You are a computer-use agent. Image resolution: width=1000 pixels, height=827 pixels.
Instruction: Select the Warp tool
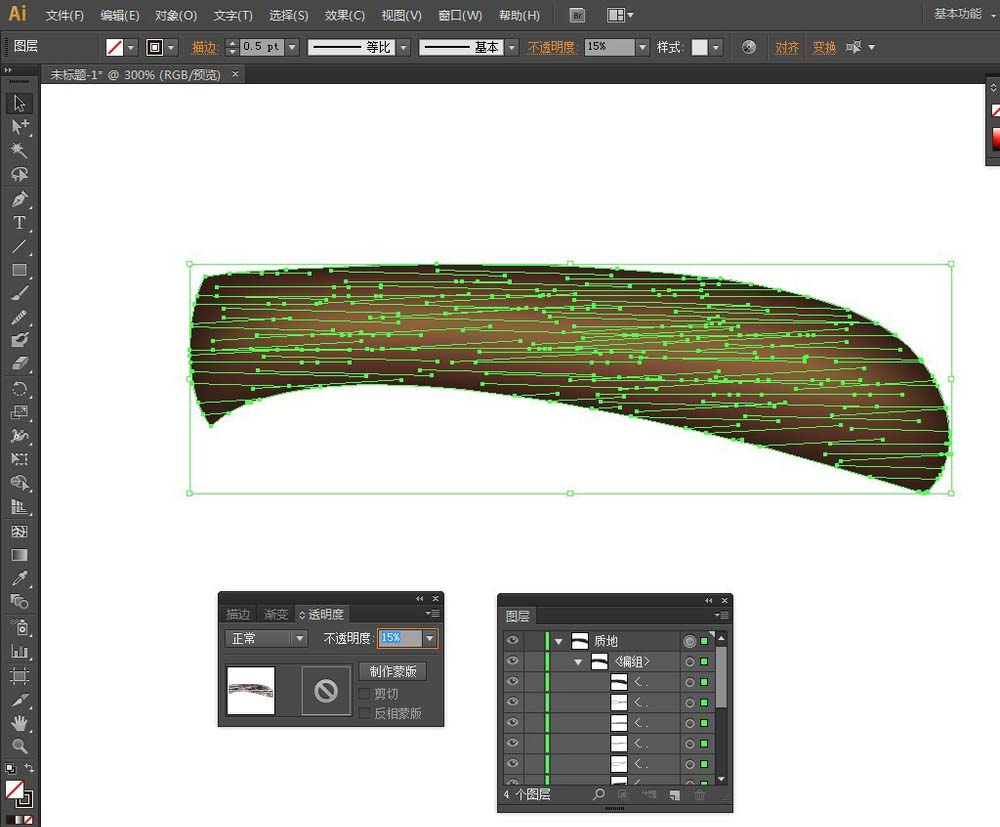click(x=19, y=435)
